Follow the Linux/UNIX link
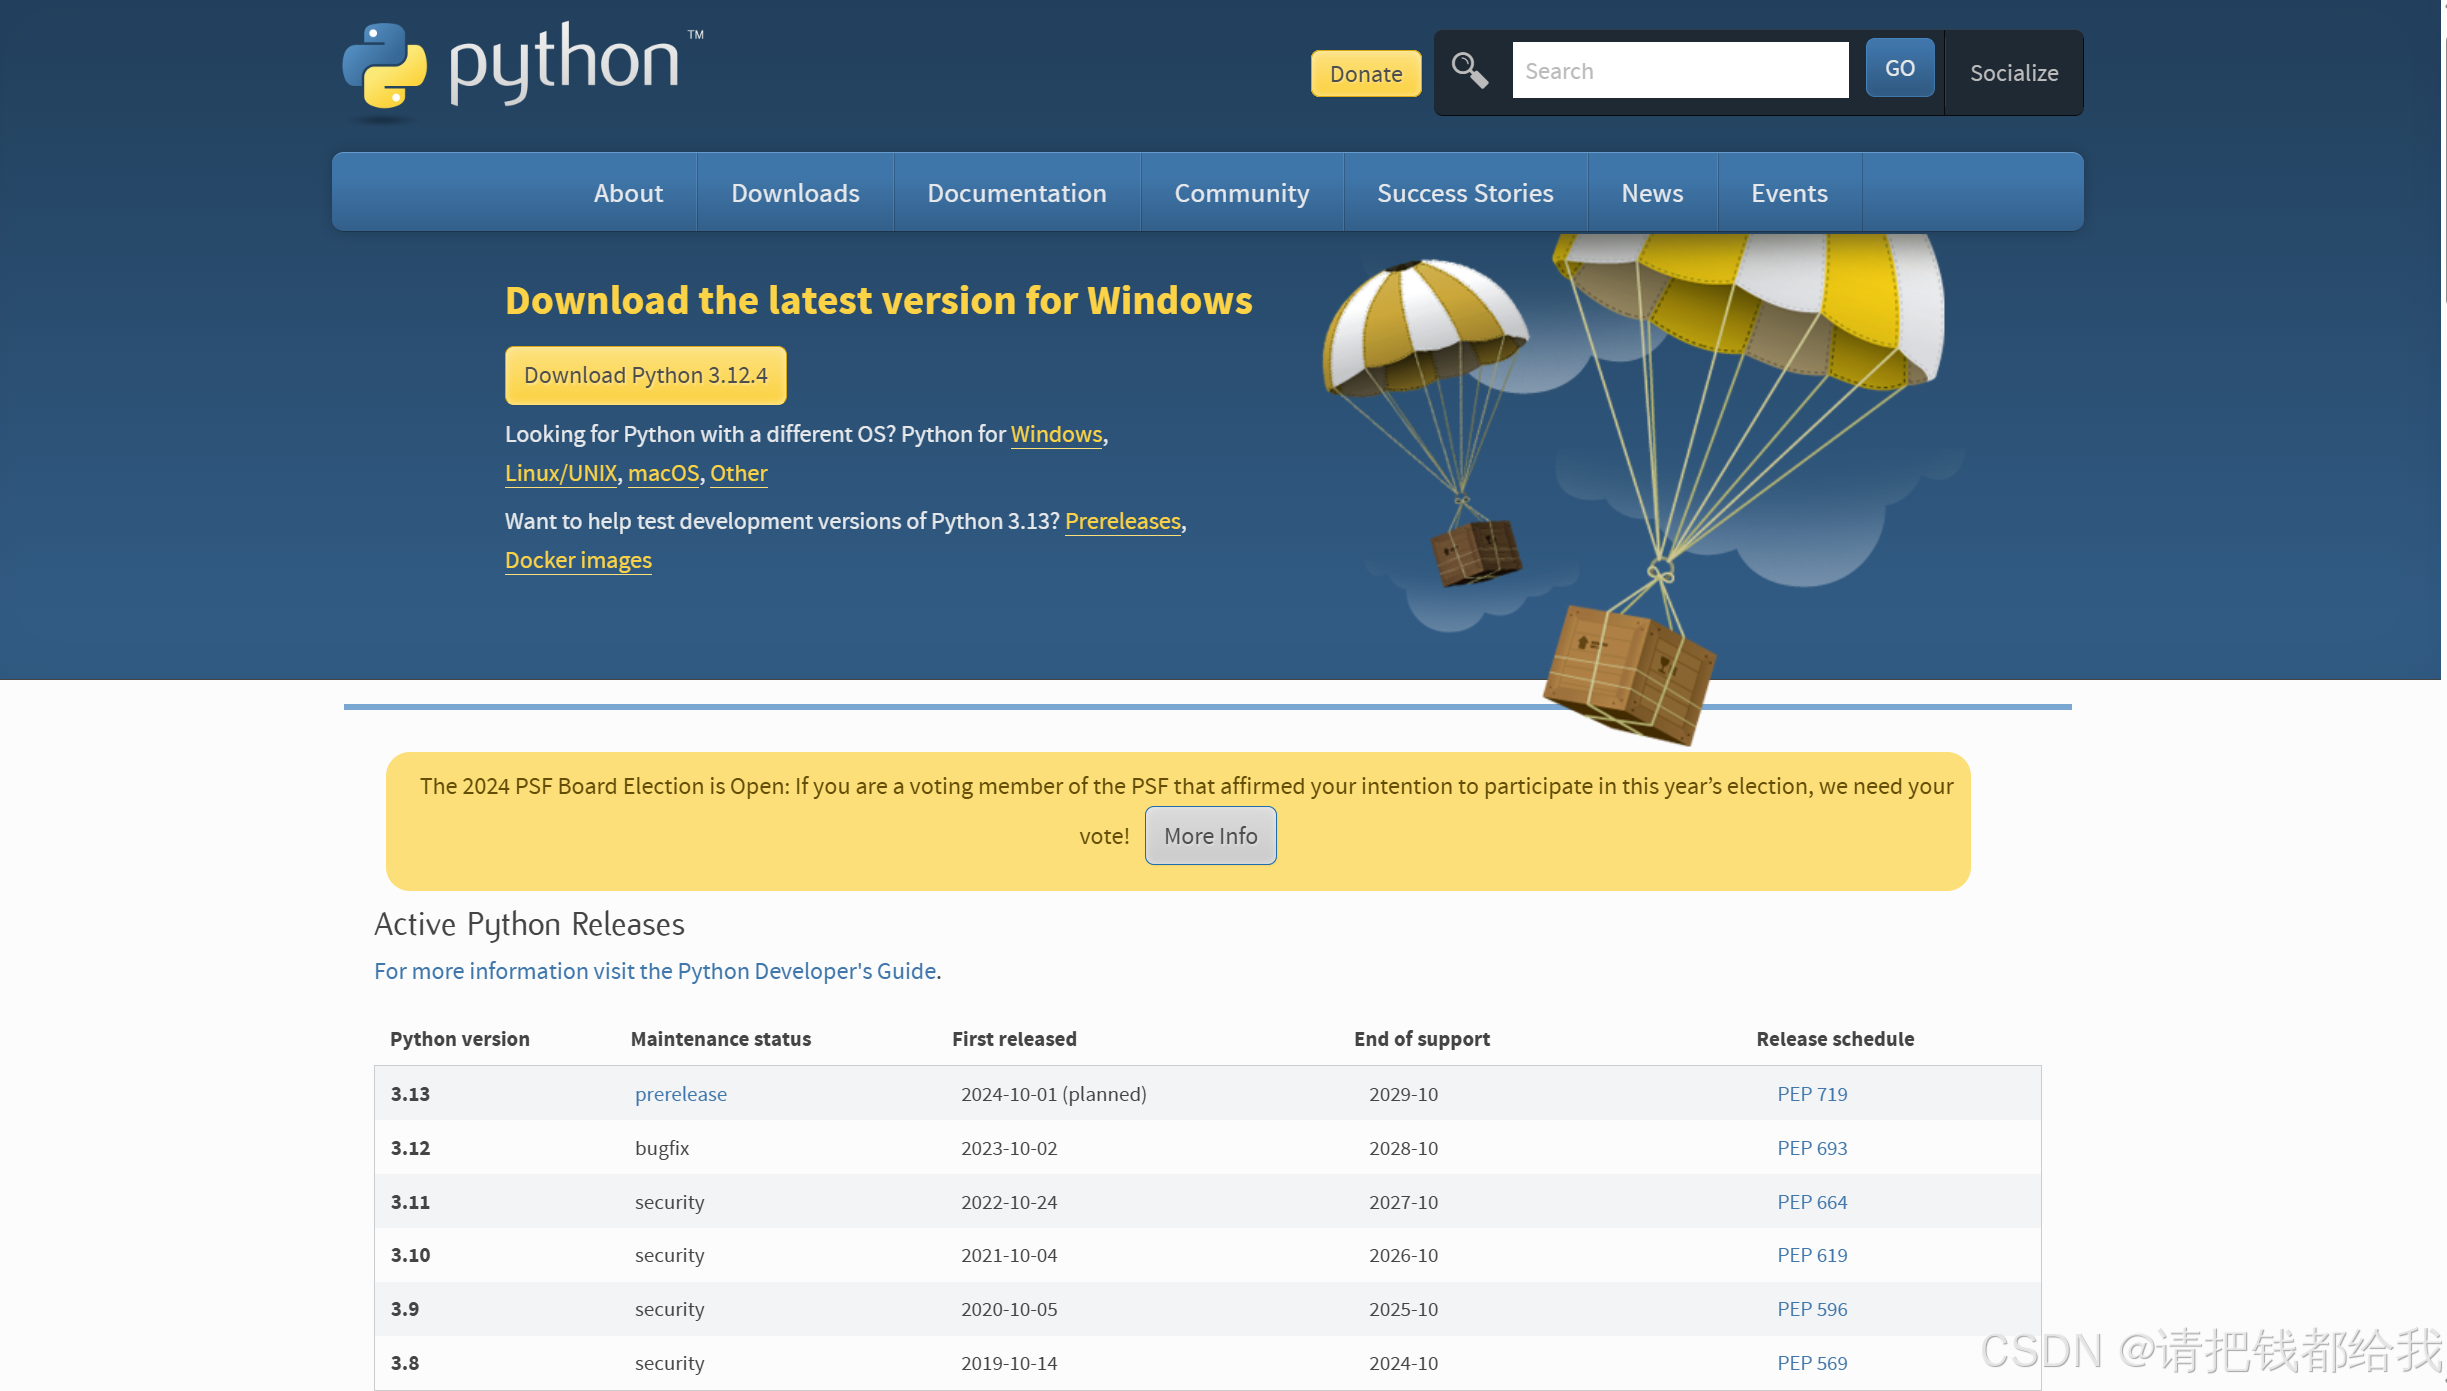2447x1391 pixels. 561,473
